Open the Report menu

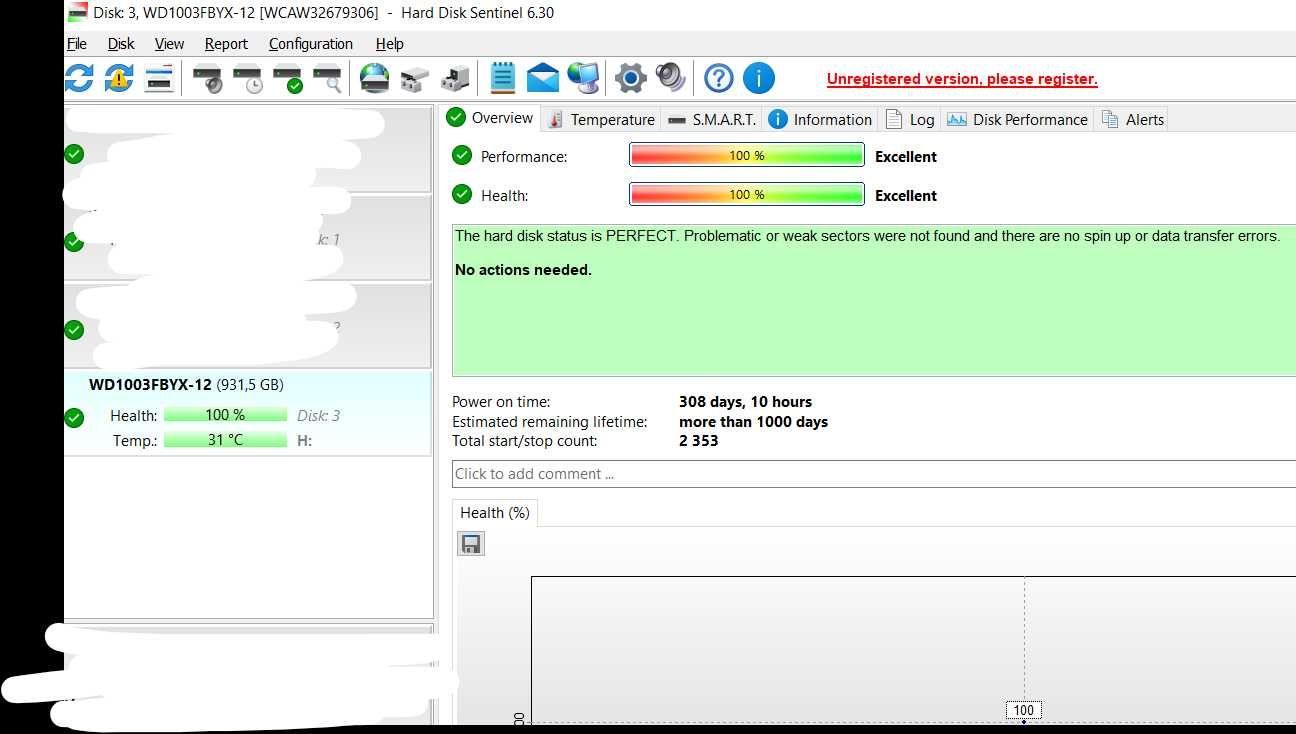tap(226, 43)
